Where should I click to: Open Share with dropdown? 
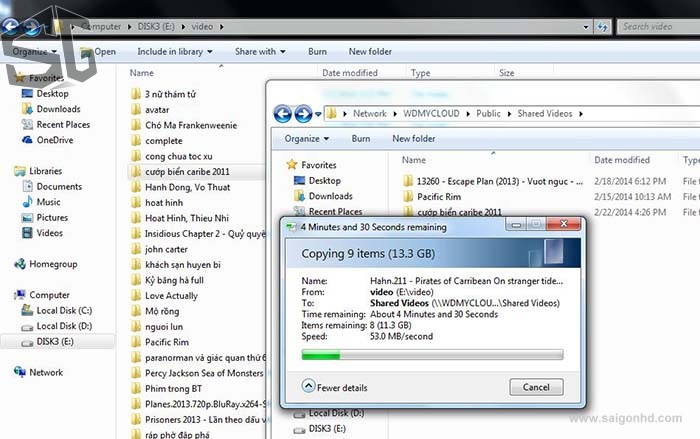260,52
